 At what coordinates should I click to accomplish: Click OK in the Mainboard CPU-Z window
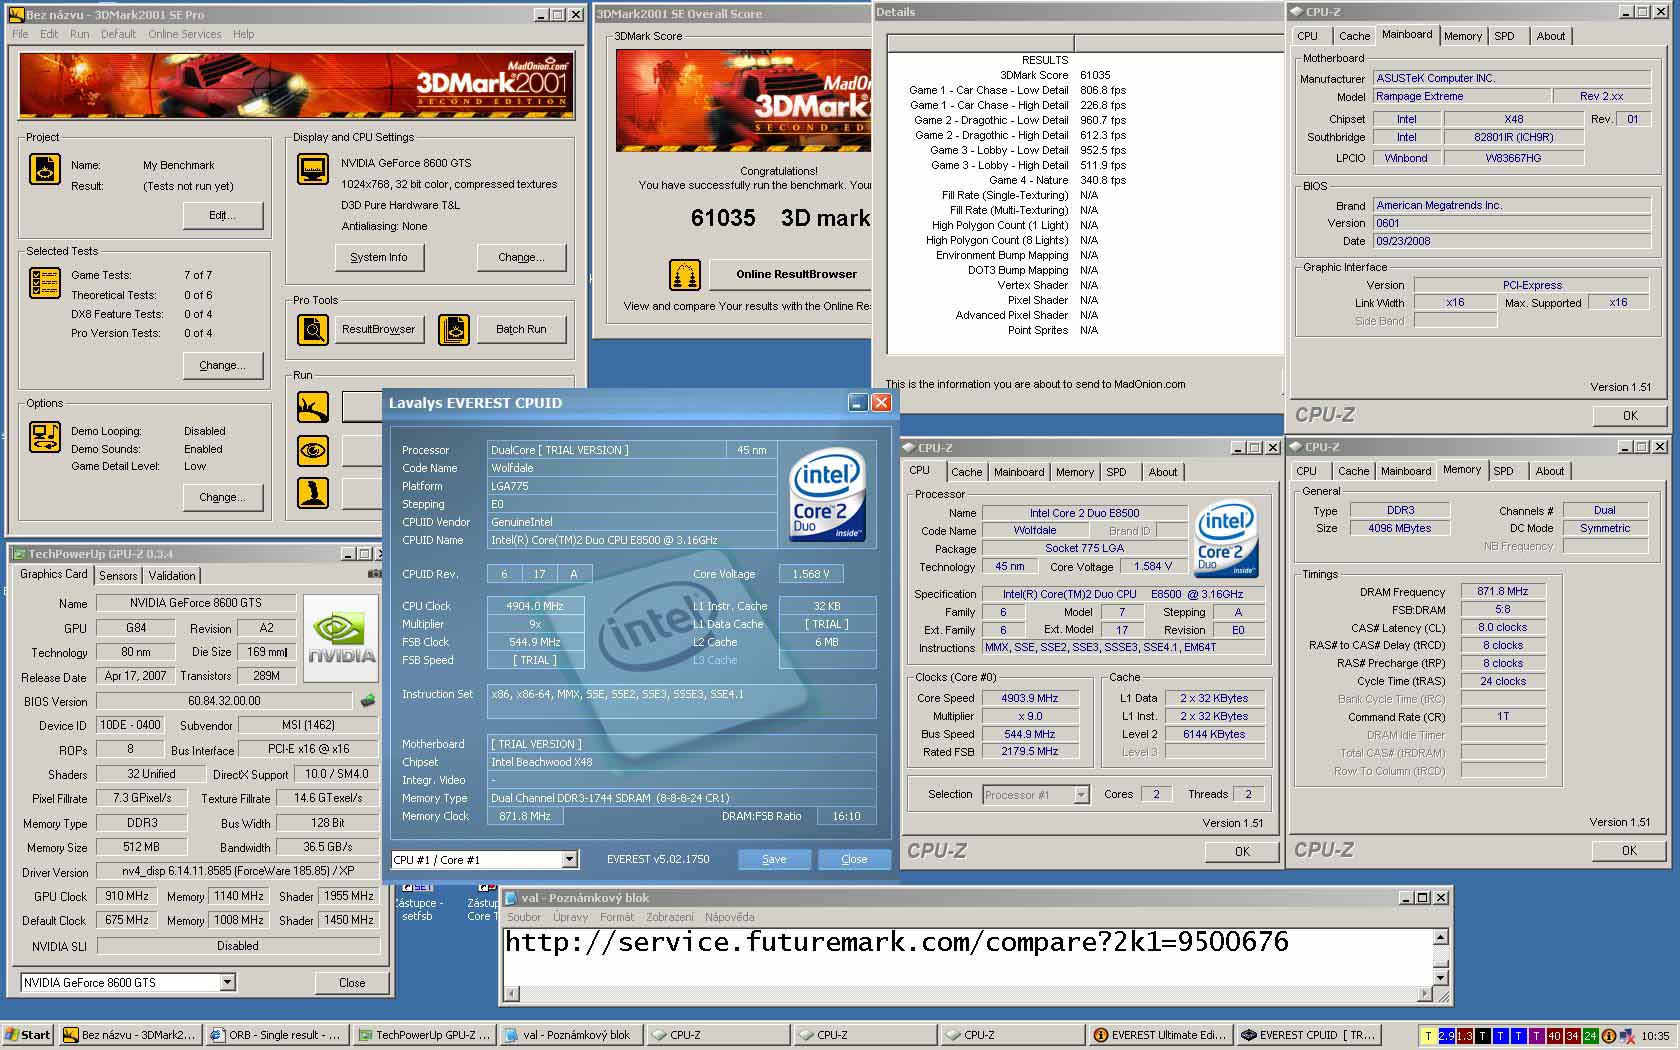click(x=1630, y=415)
